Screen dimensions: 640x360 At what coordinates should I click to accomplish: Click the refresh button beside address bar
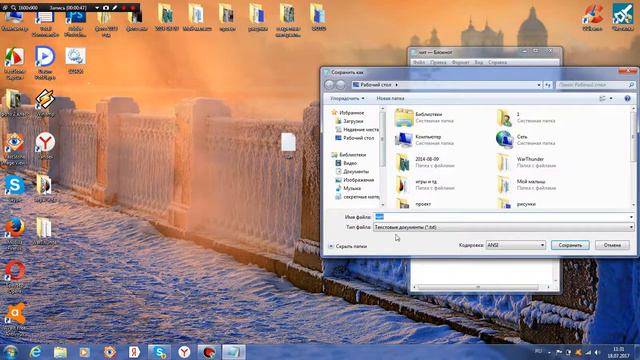(548, 85)
